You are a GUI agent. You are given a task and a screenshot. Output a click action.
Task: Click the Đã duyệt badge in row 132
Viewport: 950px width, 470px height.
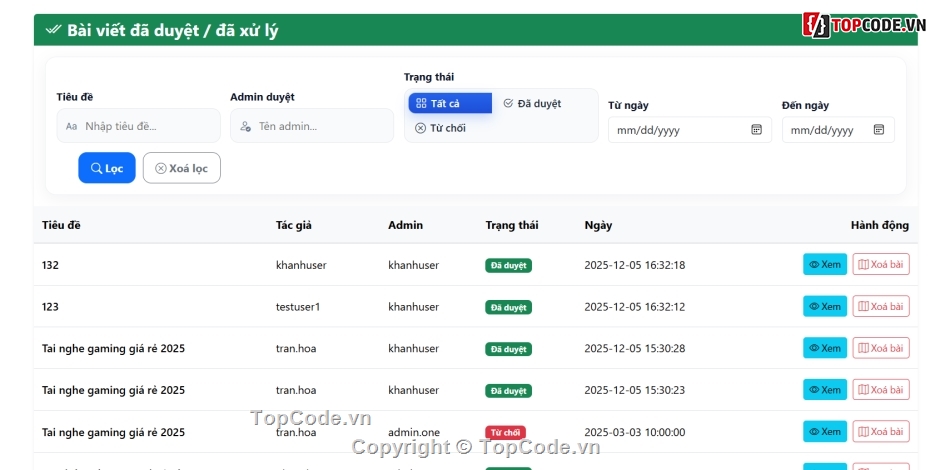click(508, 265)
